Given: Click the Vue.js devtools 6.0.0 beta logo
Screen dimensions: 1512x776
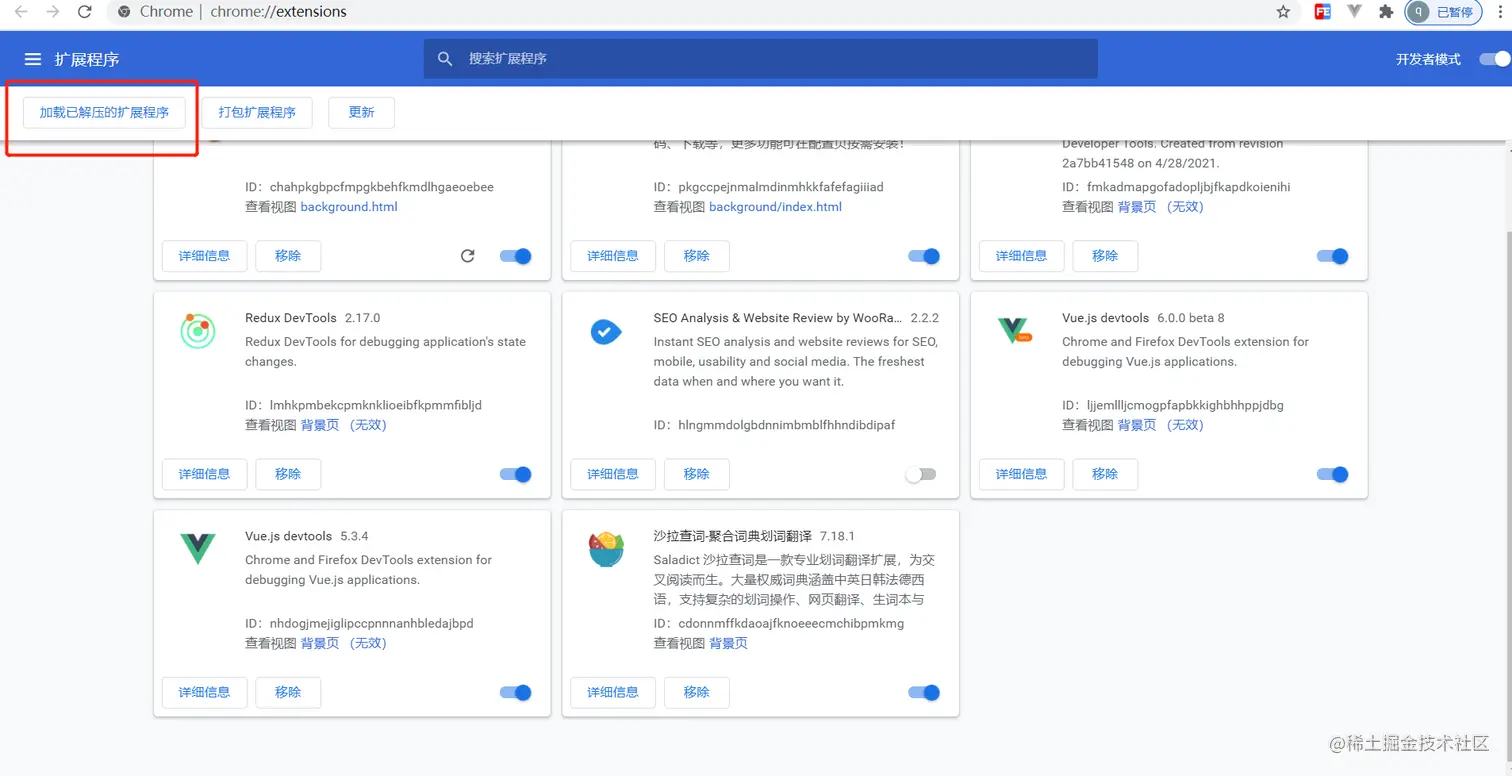Looking at the screenshot, I should coord(1015,330).
